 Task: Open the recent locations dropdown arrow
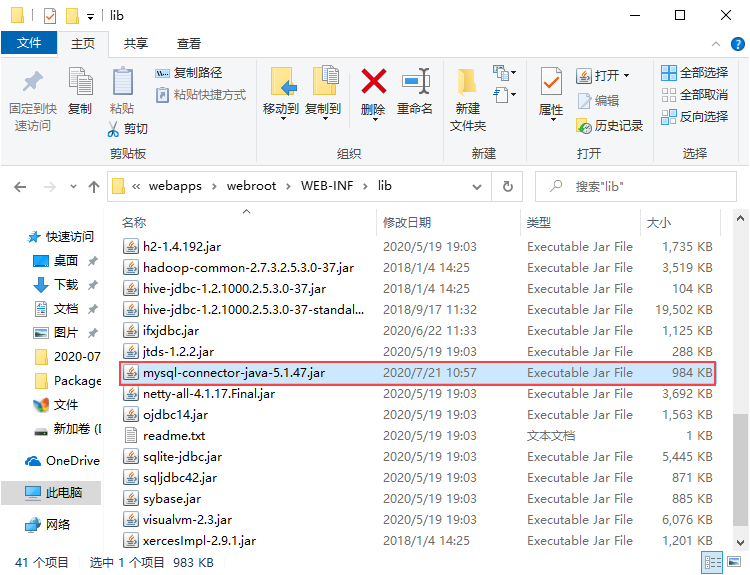73,187
